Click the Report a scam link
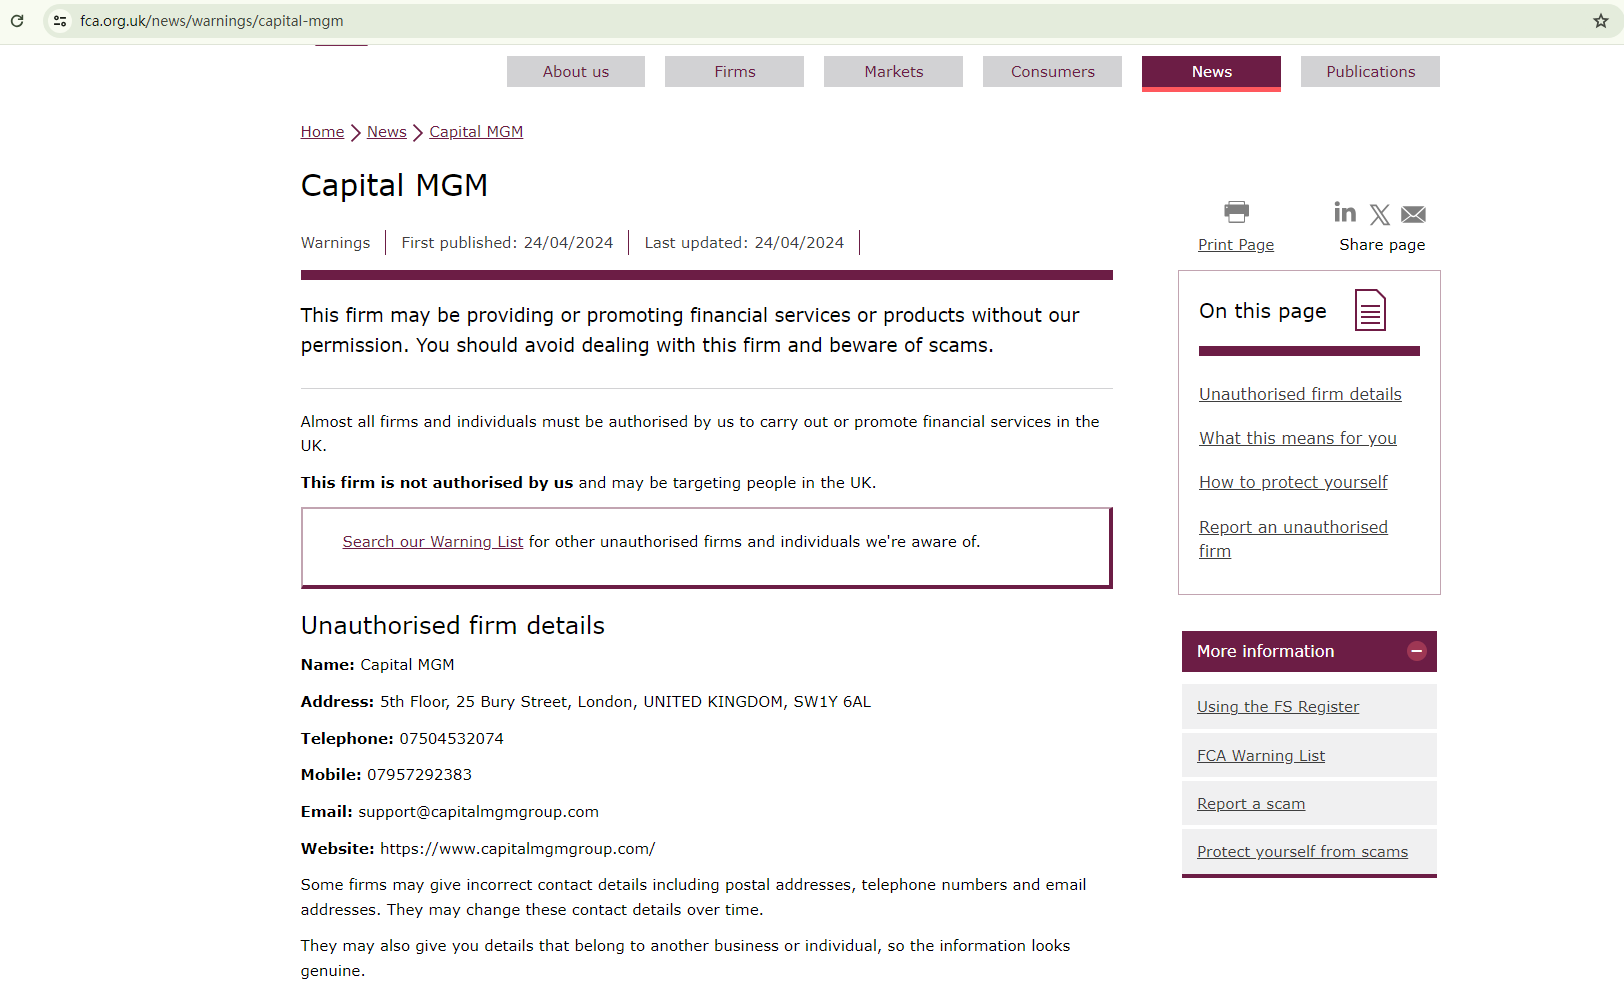Screen dimensions: 1624x985 [x=1251, y=804]
